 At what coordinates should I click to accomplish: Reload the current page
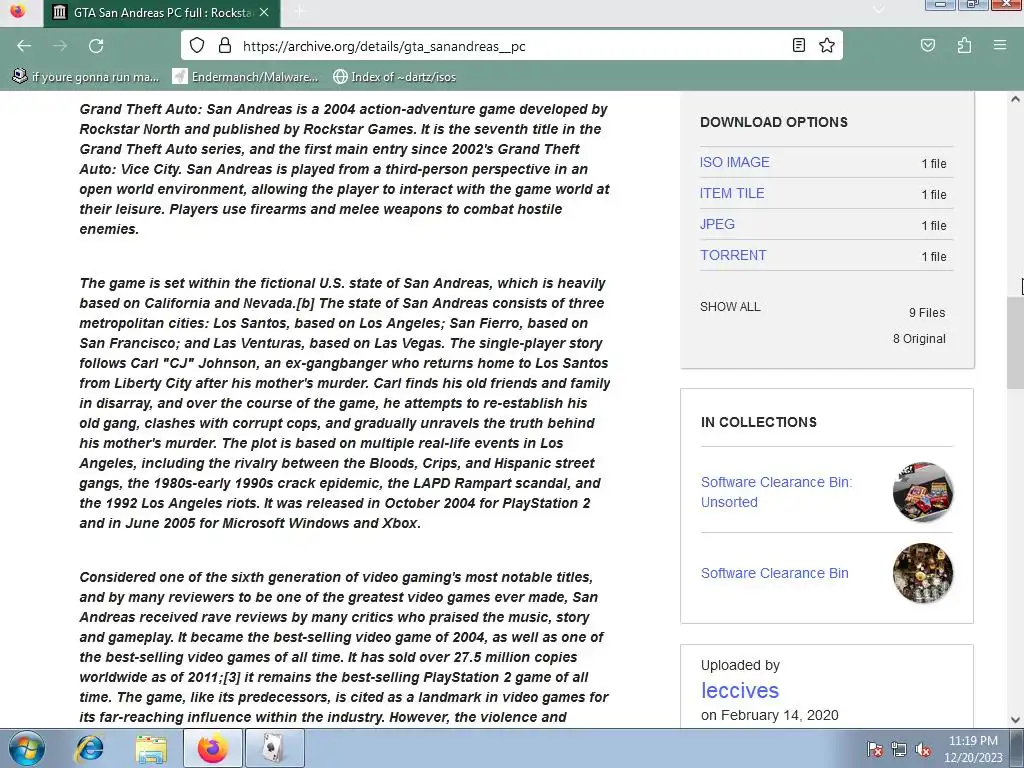coord(96,46)
